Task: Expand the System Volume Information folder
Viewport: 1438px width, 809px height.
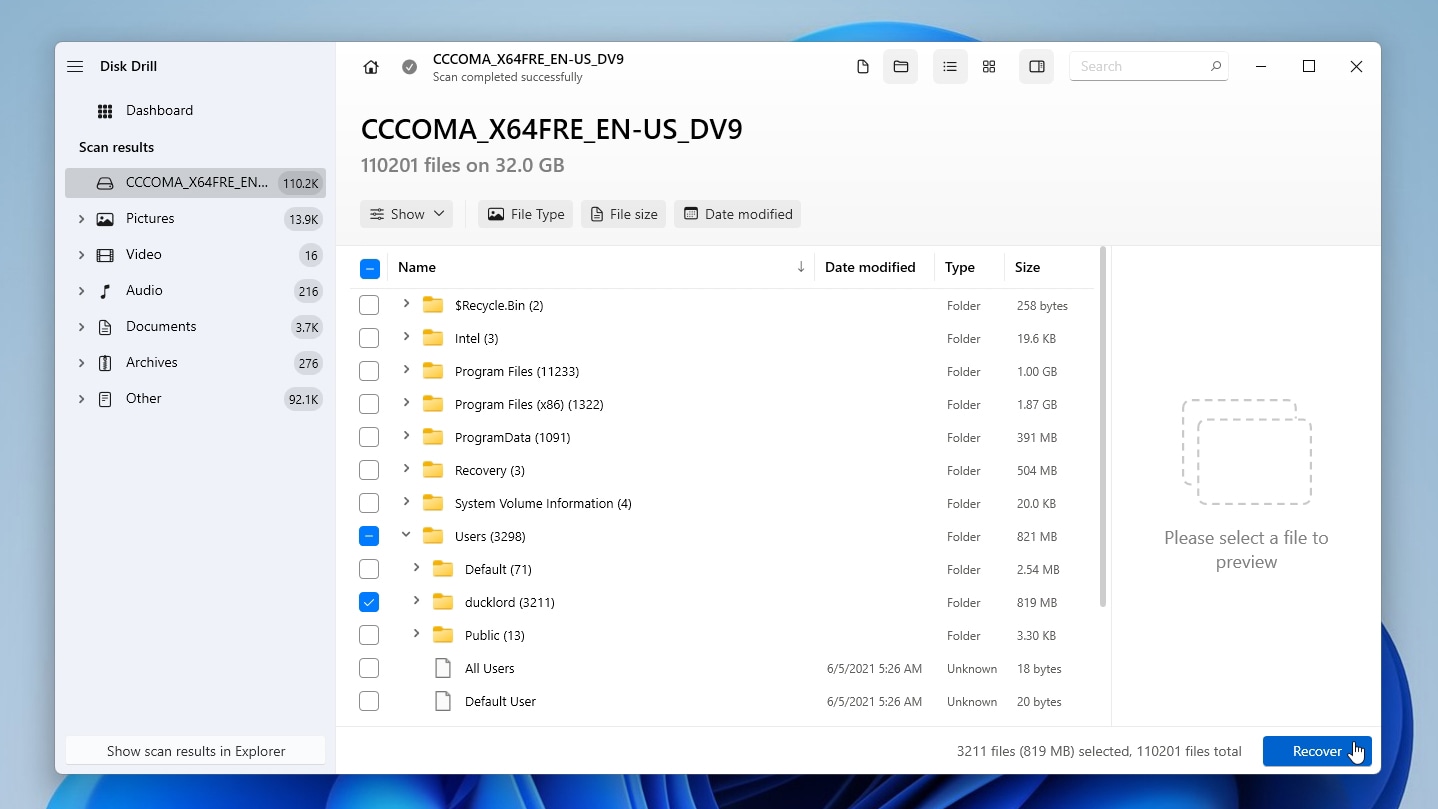Action: tap(406, 502)
